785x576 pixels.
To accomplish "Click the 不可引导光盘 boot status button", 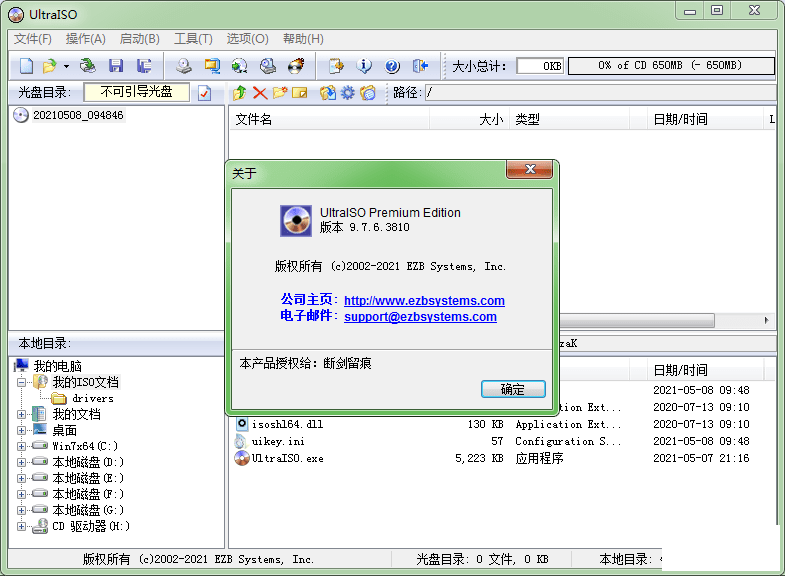I will (x=136, y=92).
